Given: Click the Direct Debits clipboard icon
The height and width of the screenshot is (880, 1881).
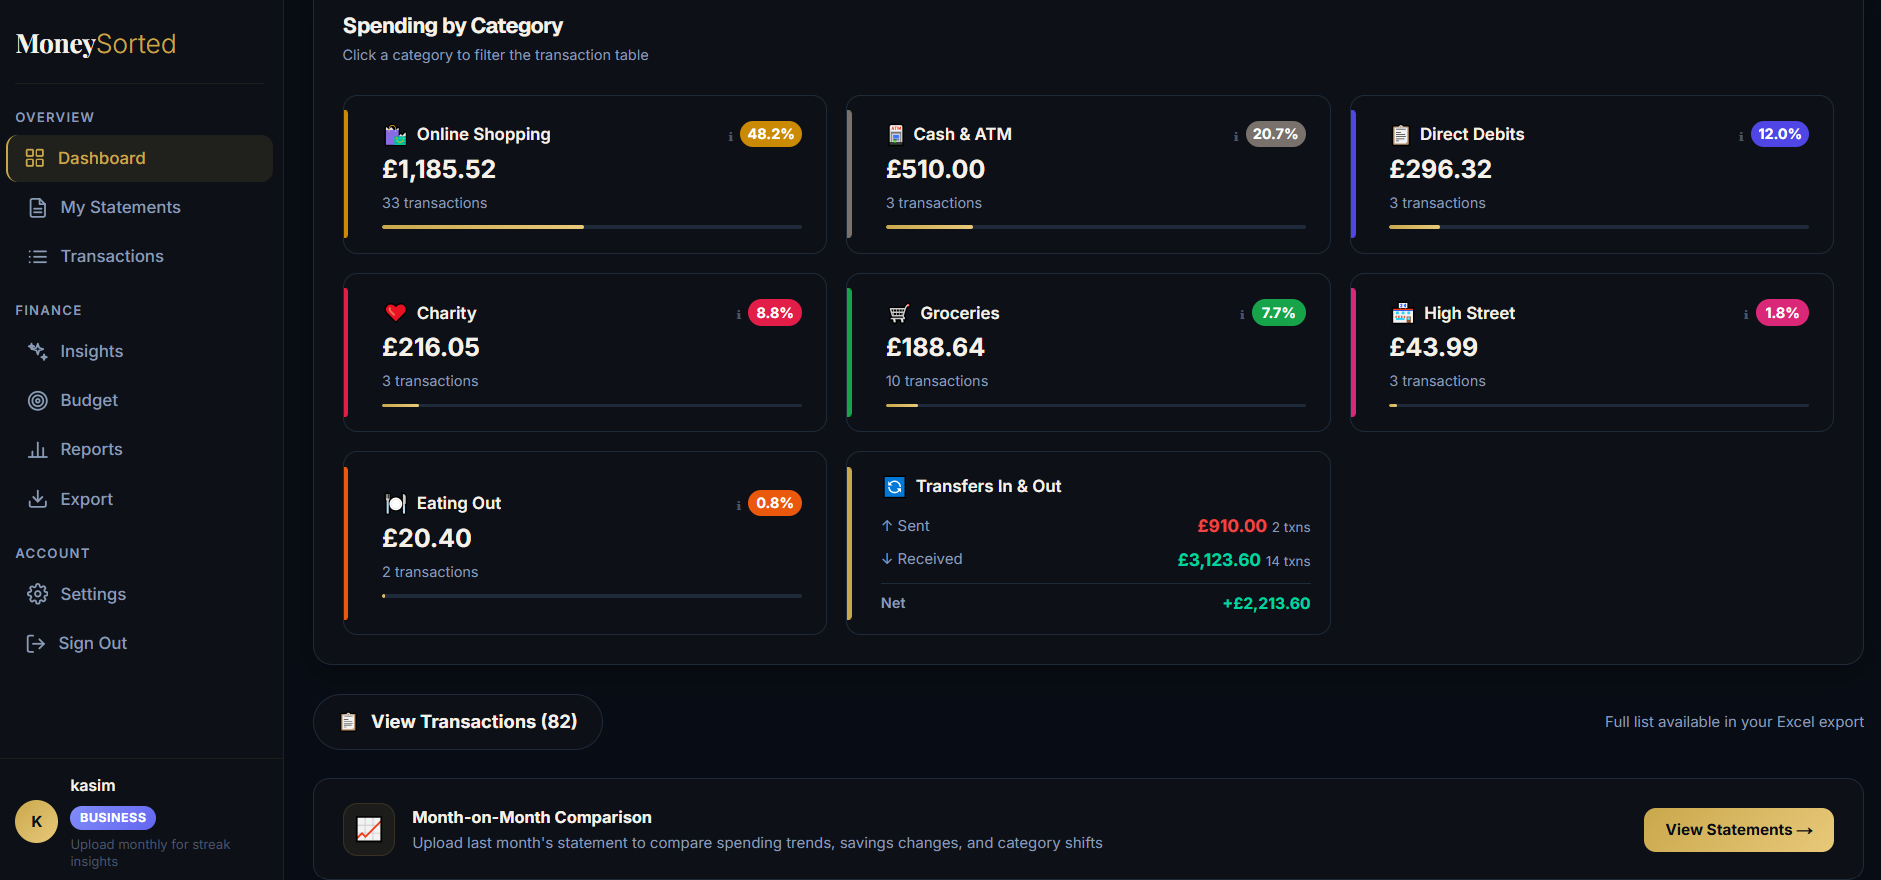Looking at the screenshot, I should click(x=1400, y=134).
